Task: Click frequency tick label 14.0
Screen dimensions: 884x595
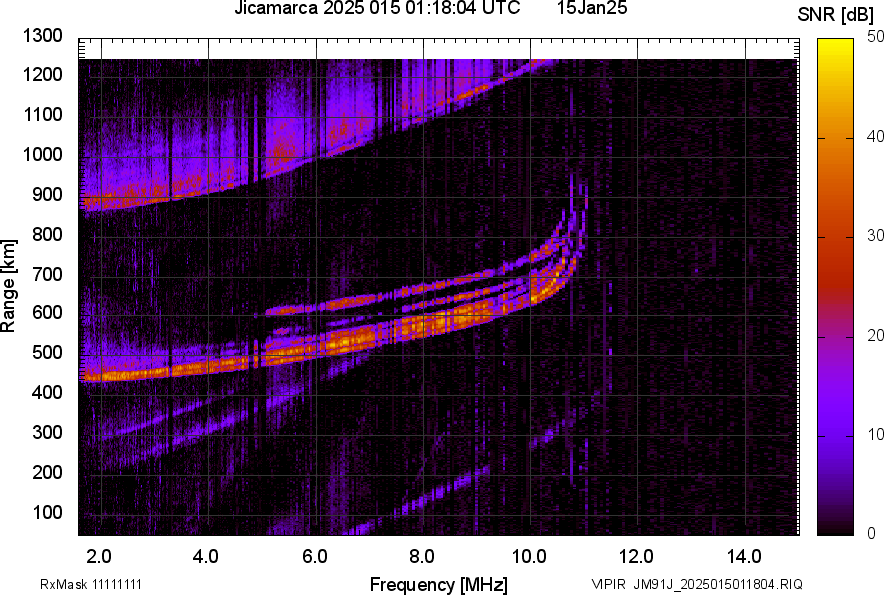Action: 744,556
